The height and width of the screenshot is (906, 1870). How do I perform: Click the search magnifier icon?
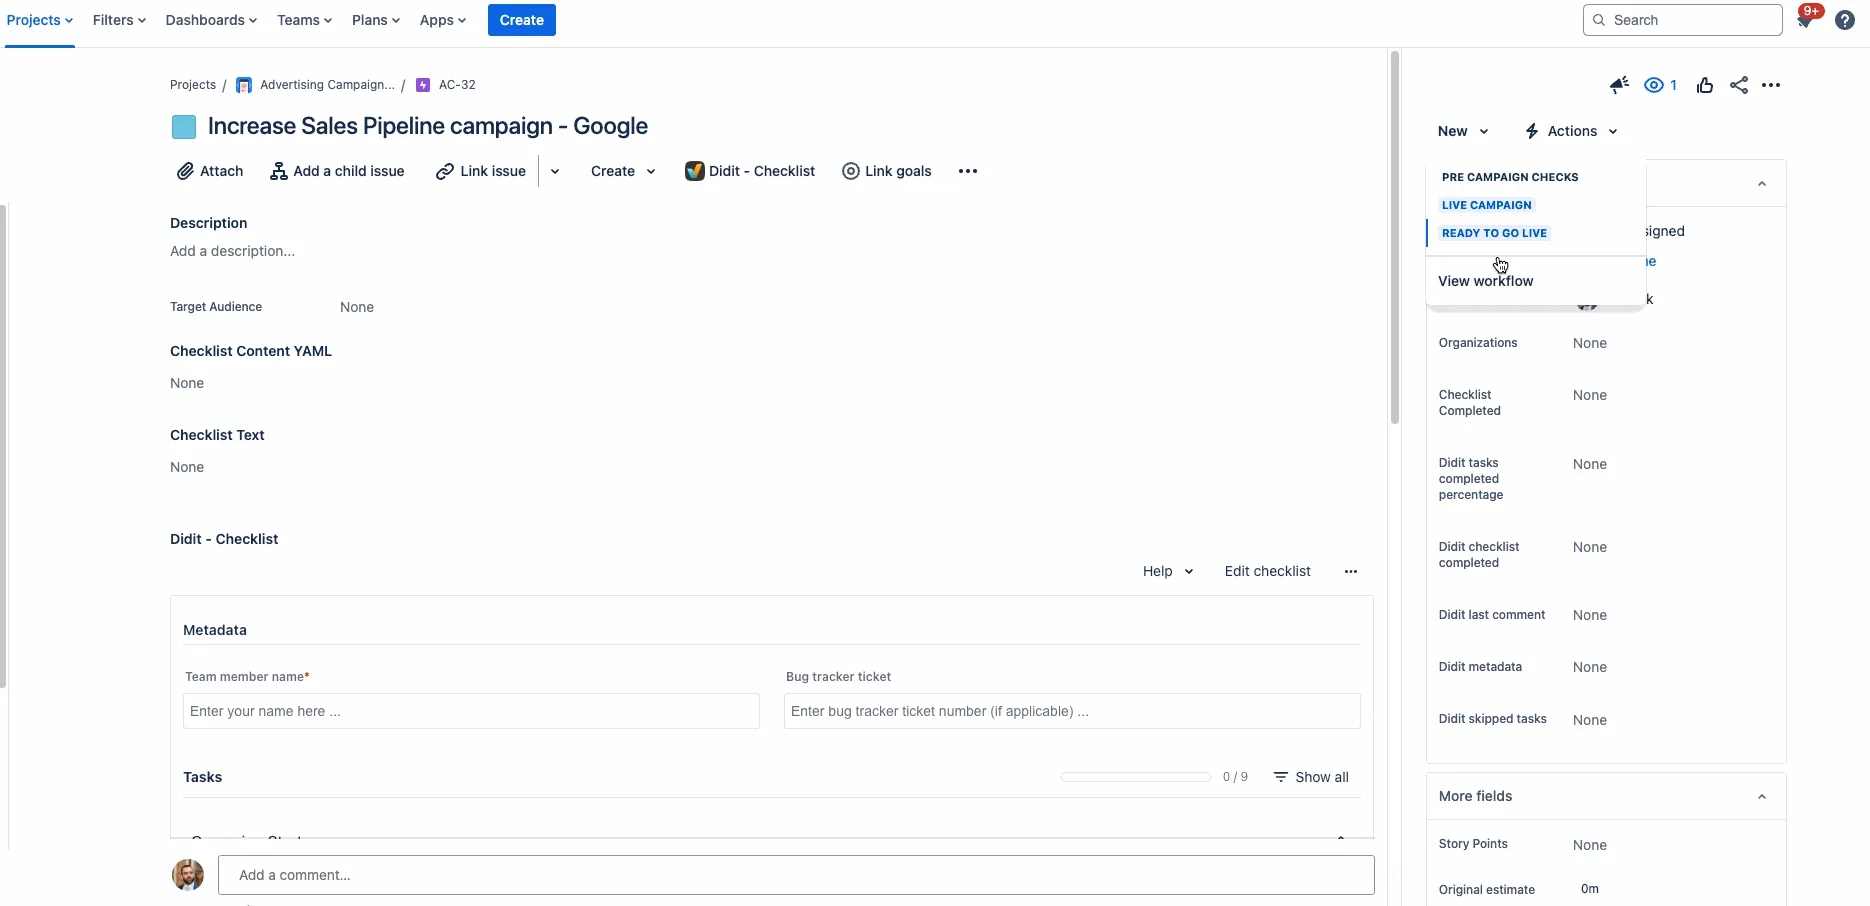(x=1599, y=20)
